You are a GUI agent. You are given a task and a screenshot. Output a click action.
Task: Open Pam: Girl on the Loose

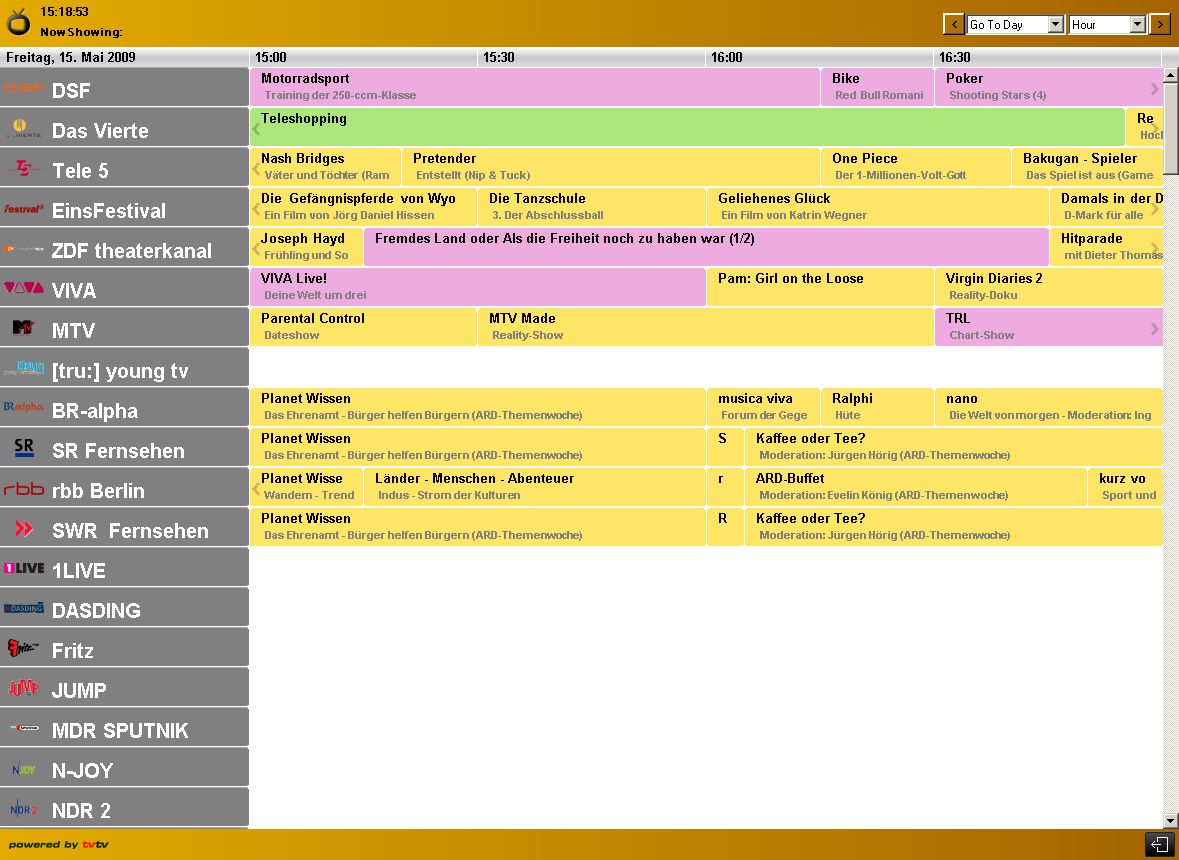pos(820,286)
